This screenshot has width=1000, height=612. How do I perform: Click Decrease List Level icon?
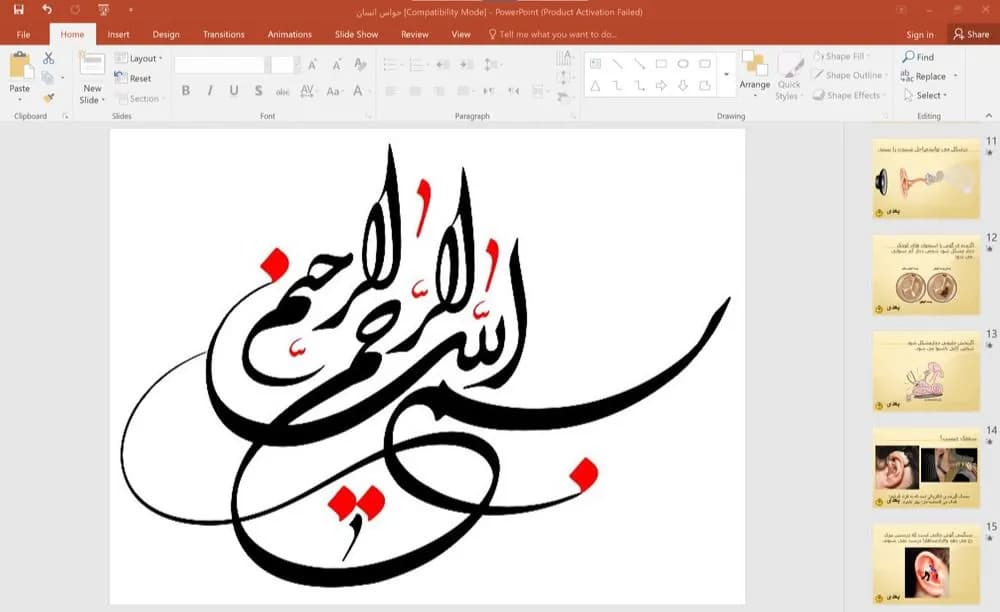pos(443,64)
